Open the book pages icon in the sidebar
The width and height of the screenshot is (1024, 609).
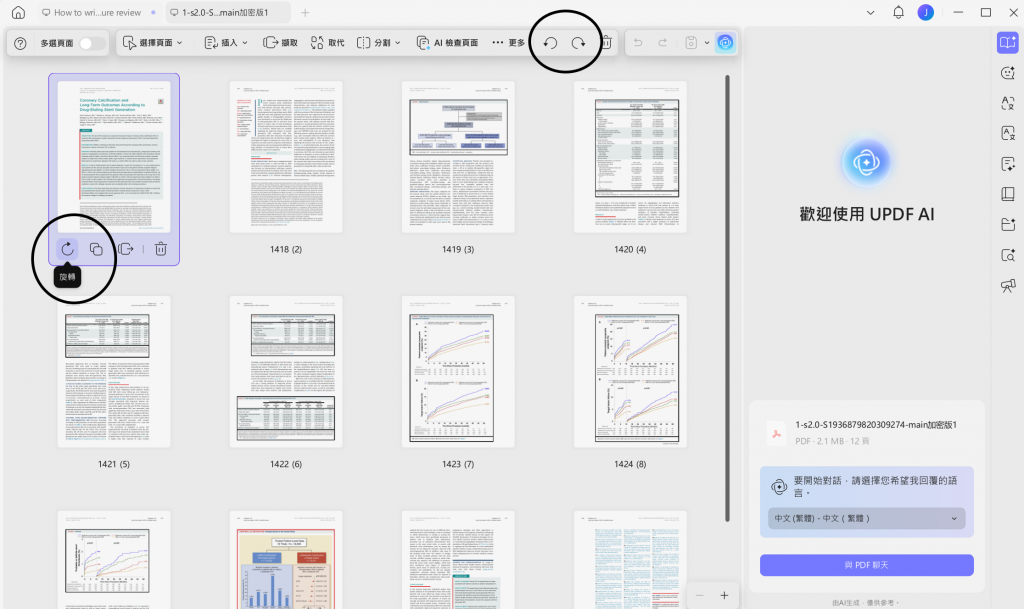point(1008,194)
